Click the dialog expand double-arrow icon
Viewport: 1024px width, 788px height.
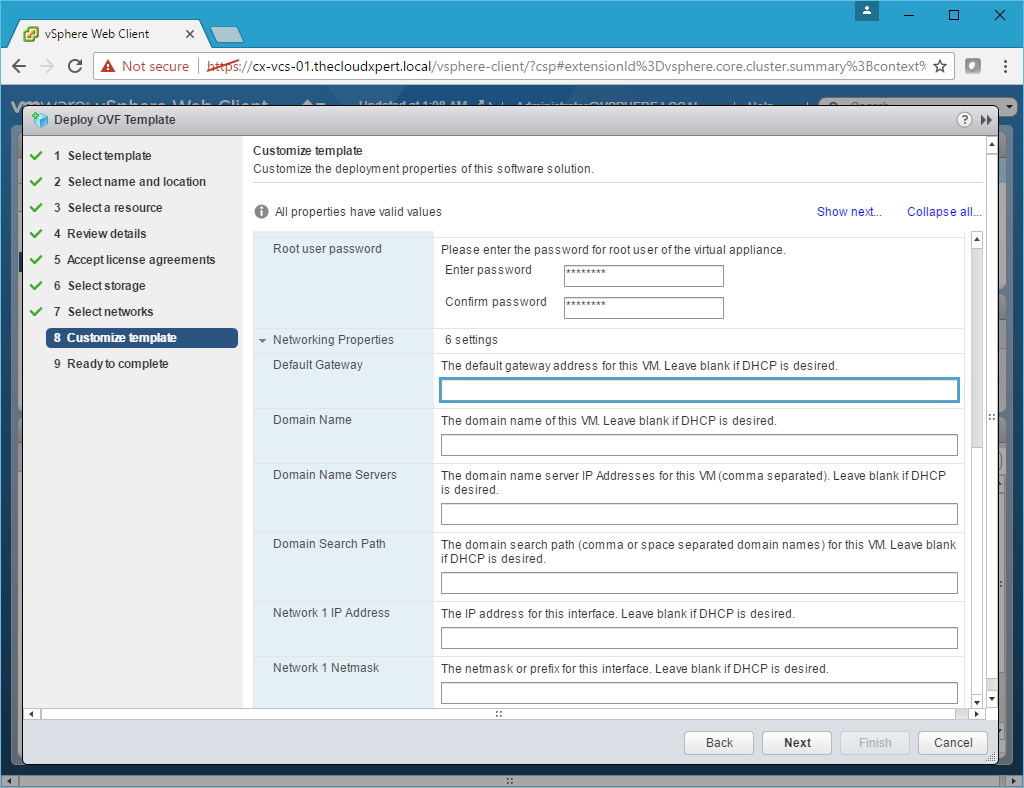[x=986, y=120]
